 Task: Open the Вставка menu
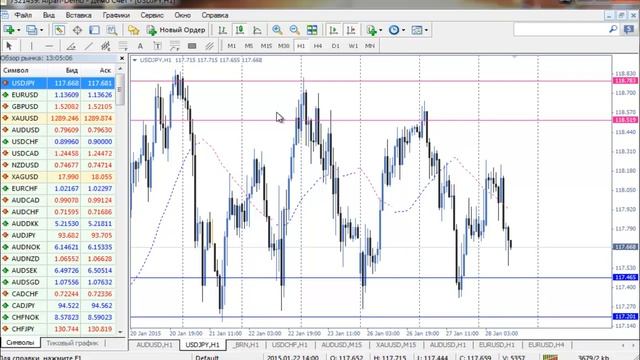(78, 15)
